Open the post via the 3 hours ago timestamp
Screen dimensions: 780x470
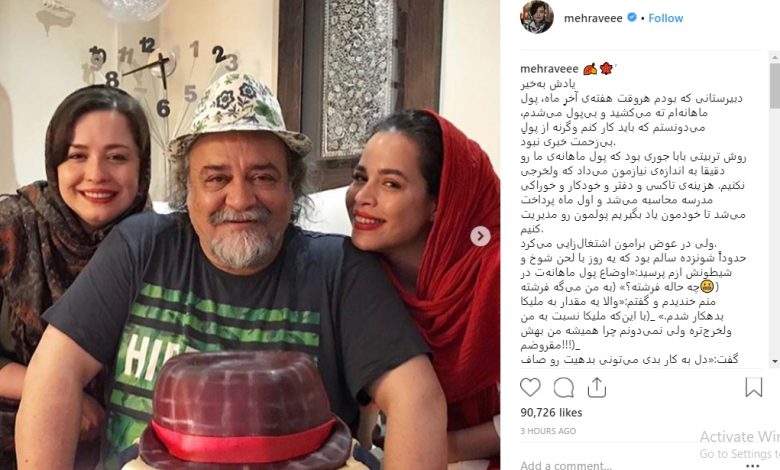click(x=548, y=431)
